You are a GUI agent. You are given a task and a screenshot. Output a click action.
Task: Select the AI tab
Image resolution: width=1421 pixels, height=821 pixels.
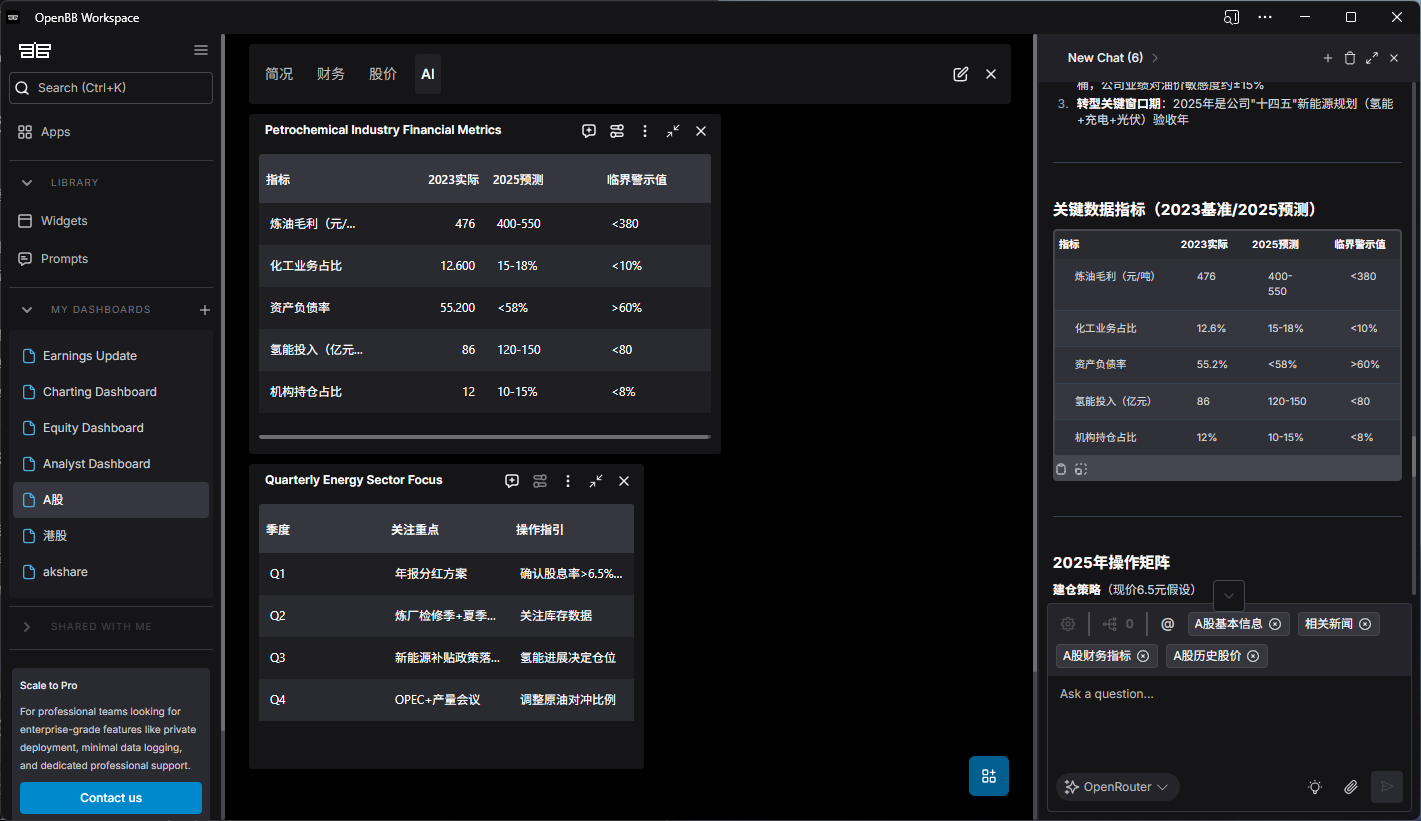tap(428, 74)
